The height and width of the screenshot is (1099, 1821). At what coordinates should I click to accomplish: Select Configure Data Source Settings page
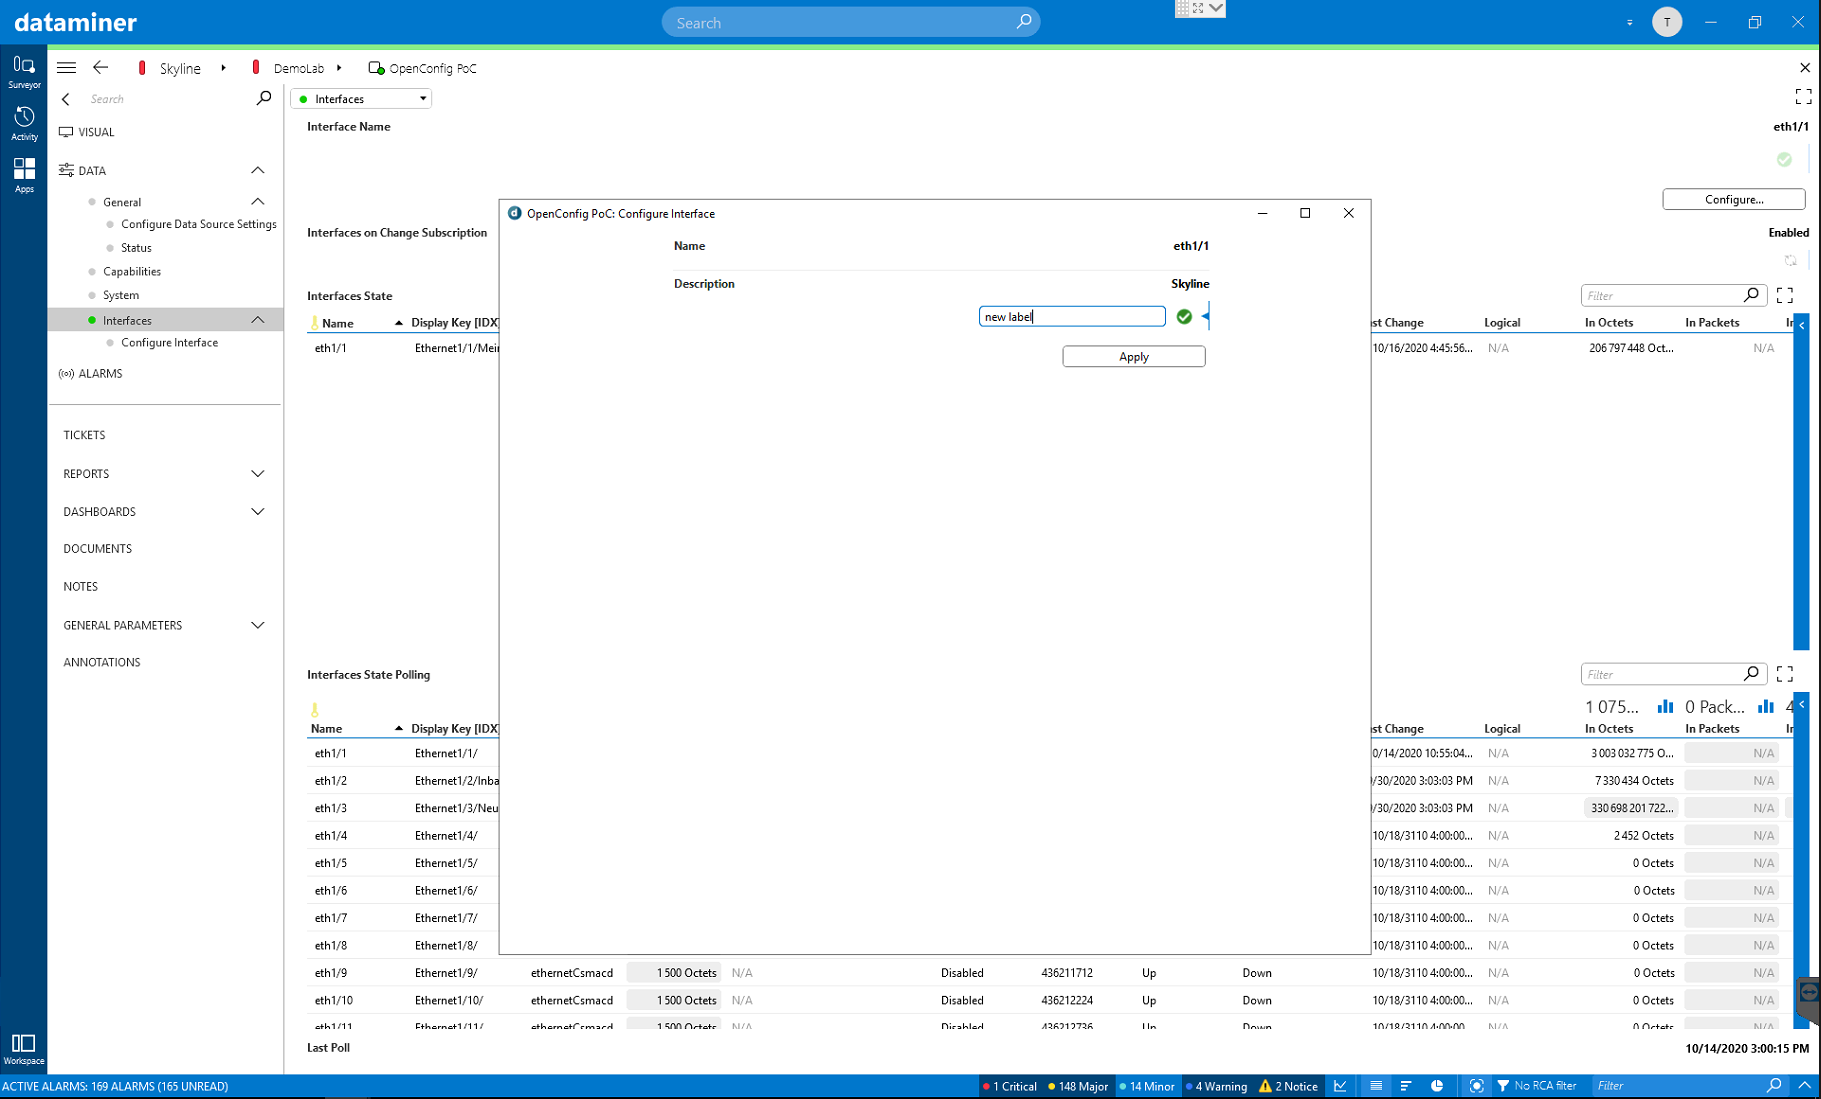[198, 224]
